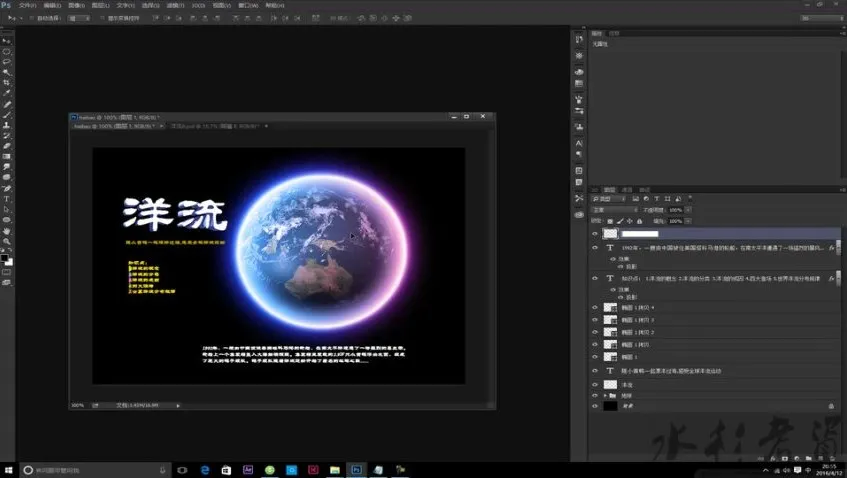Select the Zoom tool
847x478 pixels.
(7, 242)
